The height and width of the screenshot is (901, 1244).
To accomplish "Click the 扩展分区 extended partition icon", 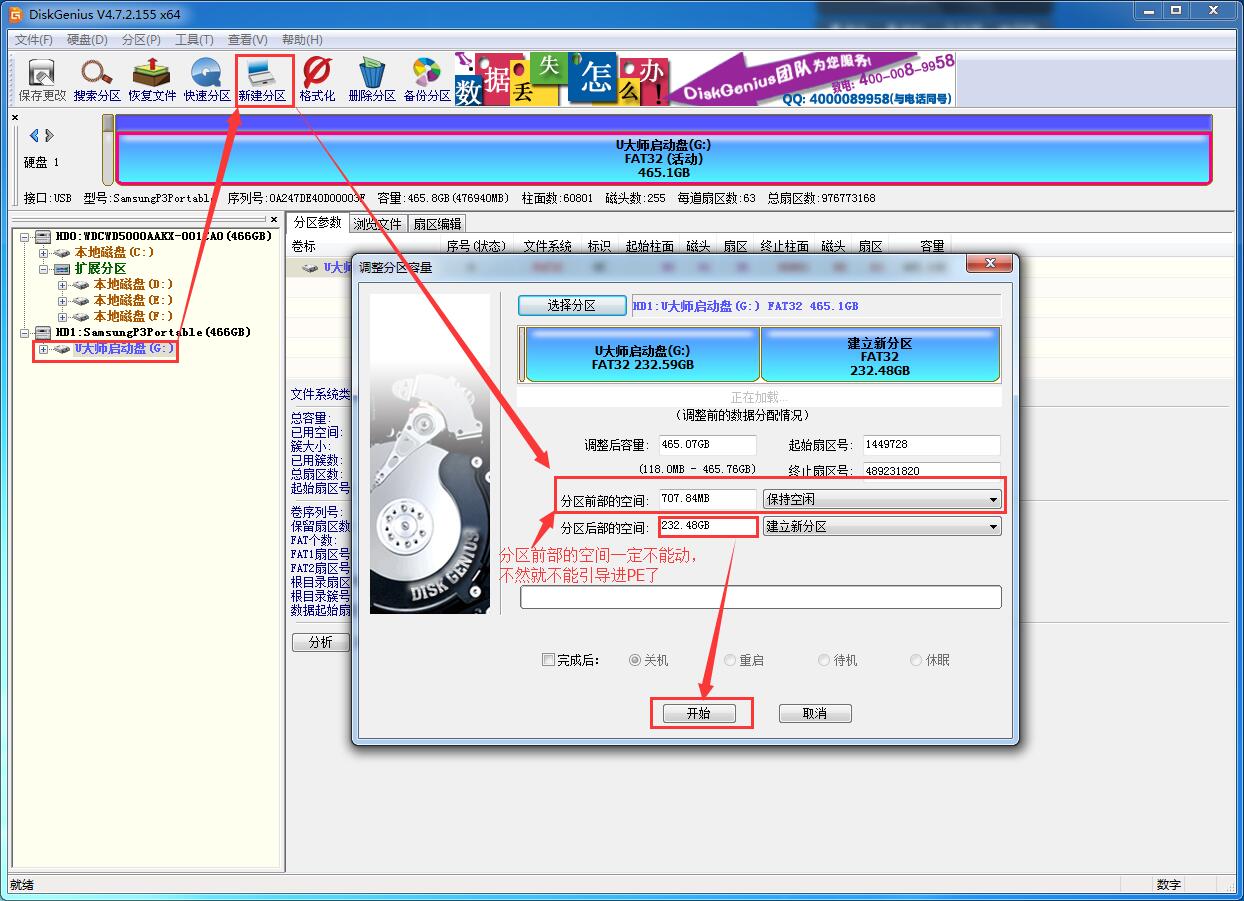I will click(x=62, y=269).
